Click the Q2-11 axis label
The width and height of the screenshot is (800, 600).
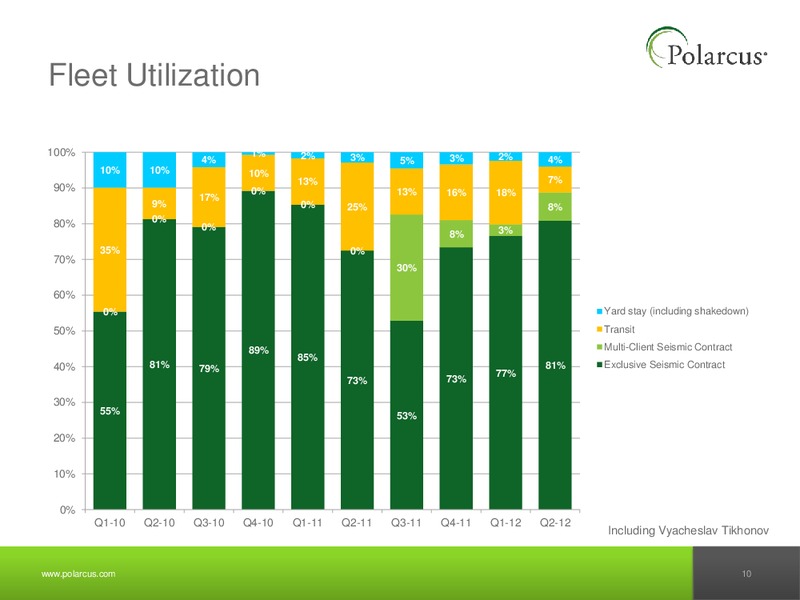tap(357, 522)
